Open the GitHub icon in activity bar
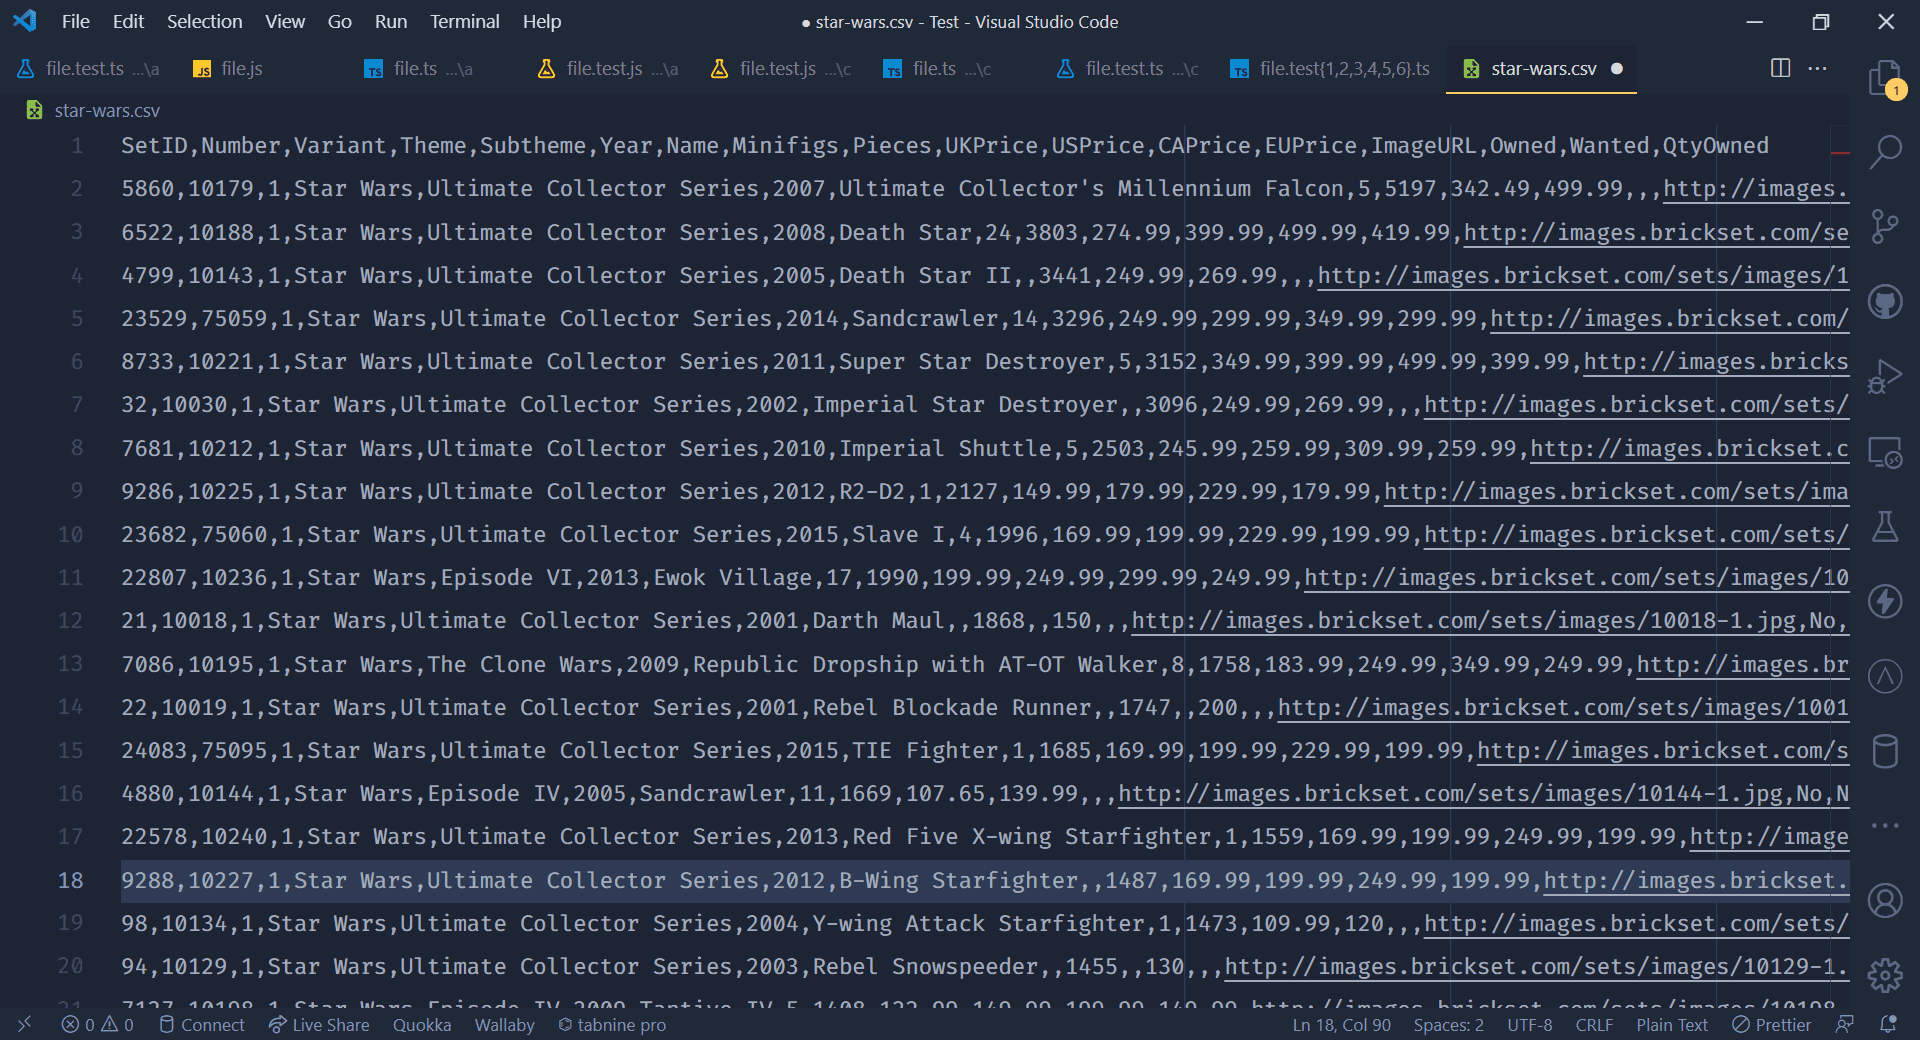1920x1040 pixels. [1885, 301]
